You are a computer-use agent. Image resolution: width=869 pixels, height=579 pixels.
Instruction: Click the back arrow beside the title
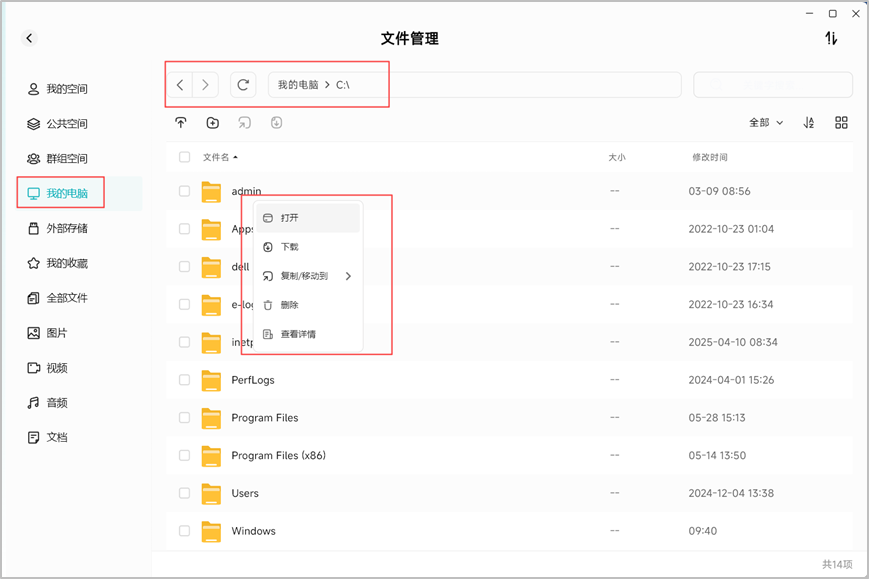(29, 38)
